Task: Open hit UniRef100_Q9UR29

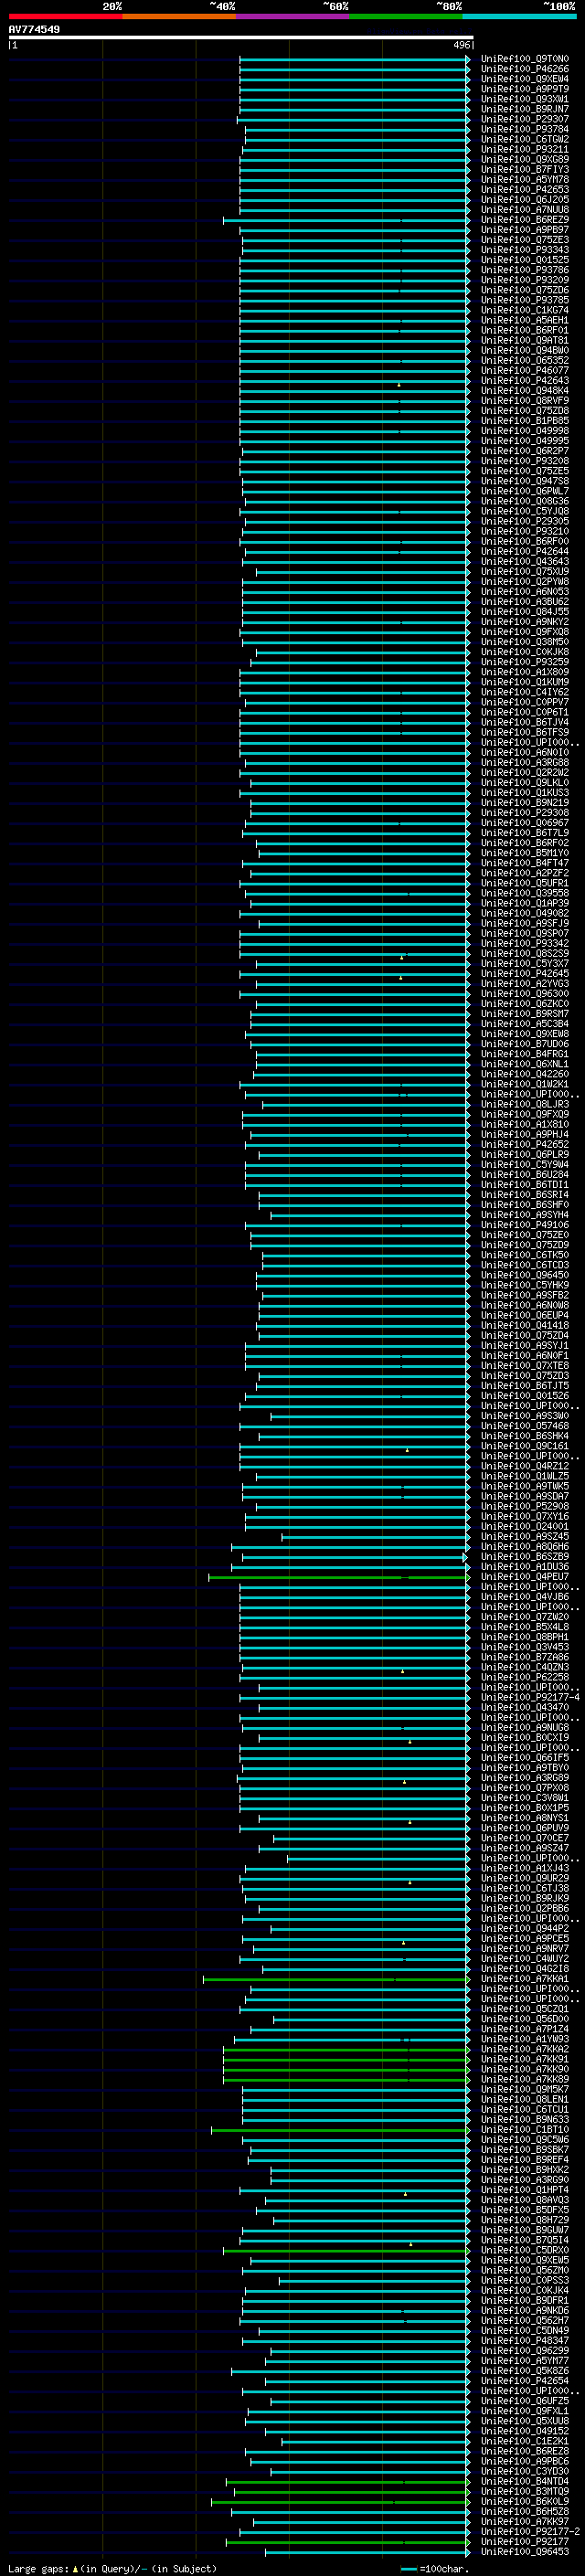Action: pyautogui.click(x=524, y=1878)
